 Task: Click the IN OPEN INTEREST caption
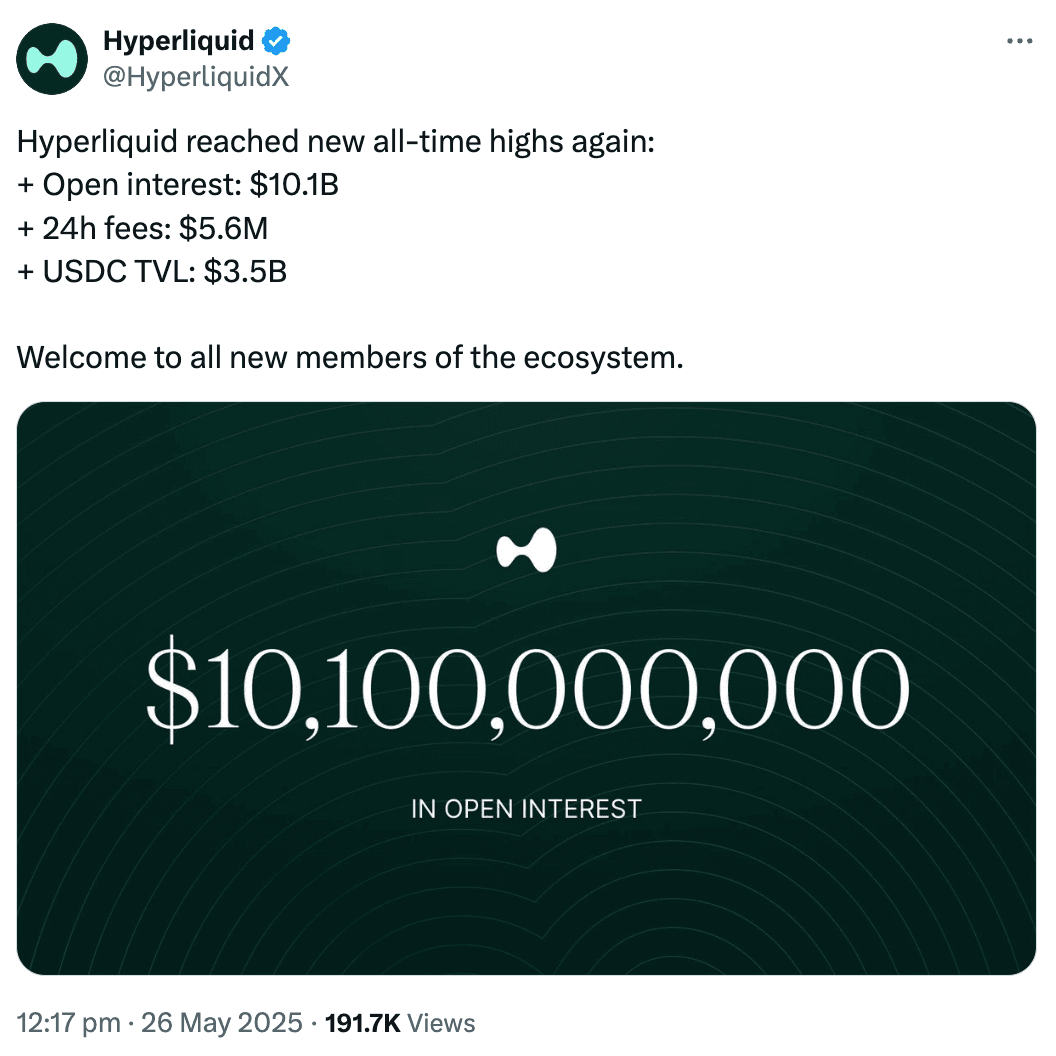(x=527, y=809)
